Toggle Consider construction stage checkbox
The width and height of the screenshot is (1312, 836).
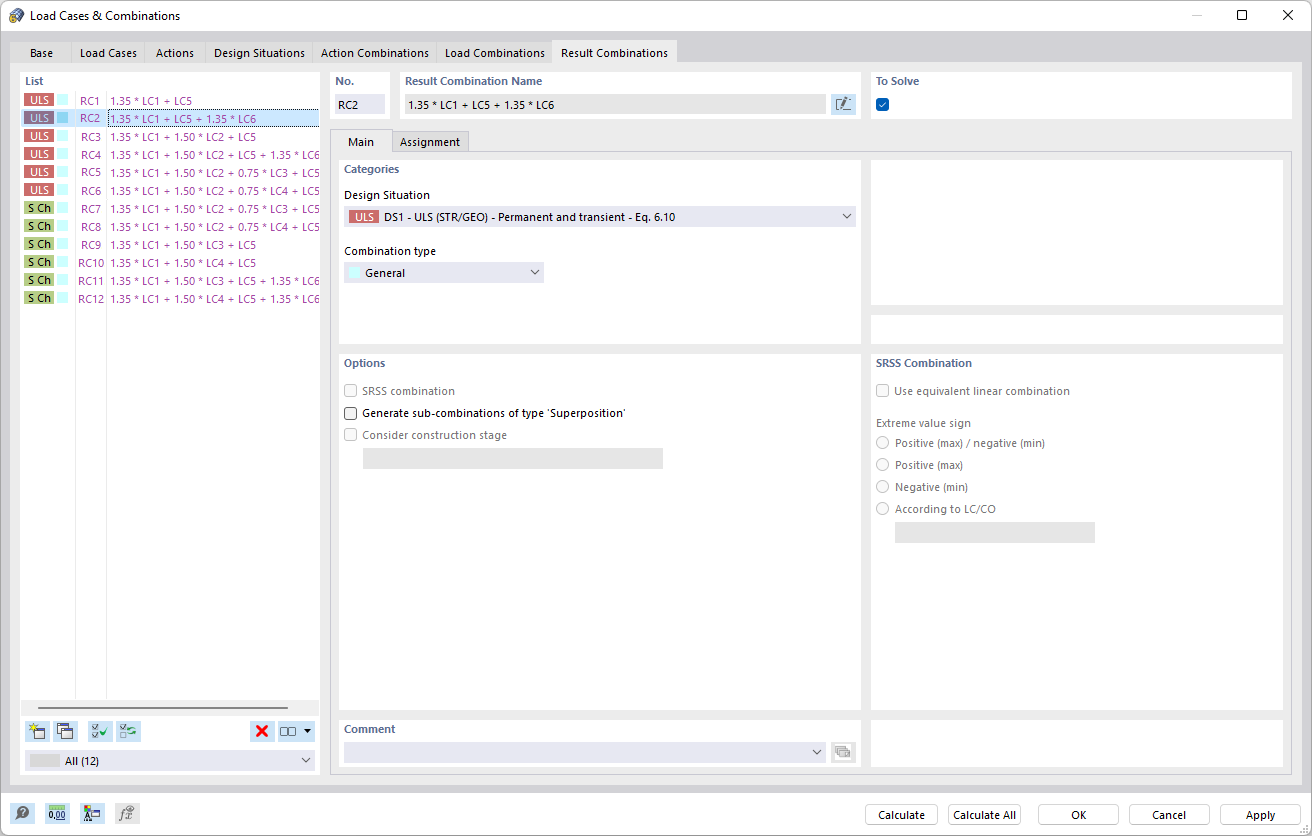tap(350, 435)
